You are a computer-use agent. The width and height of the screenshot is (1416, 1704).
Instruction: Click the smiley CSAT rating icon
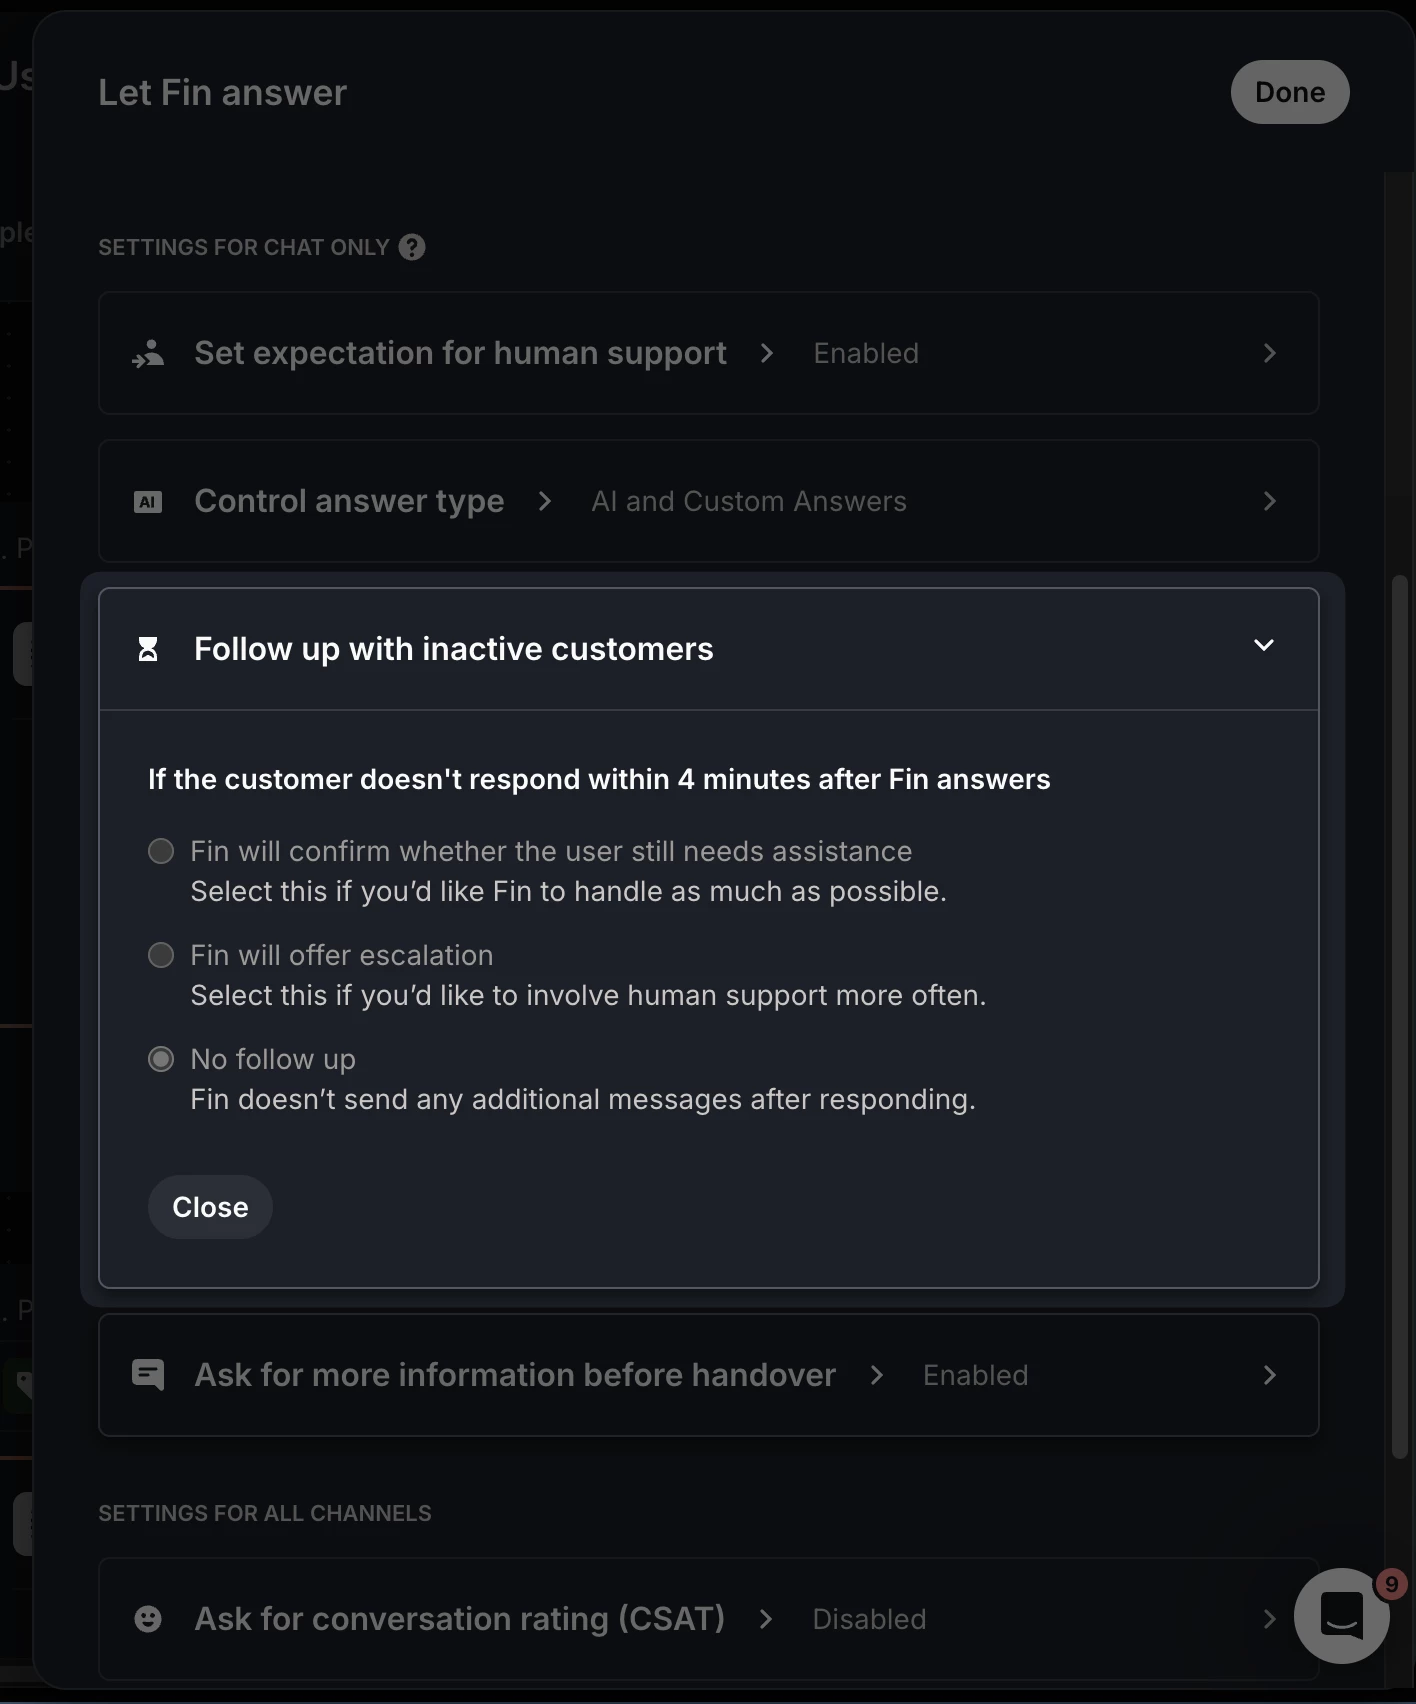coord(148,1619)
